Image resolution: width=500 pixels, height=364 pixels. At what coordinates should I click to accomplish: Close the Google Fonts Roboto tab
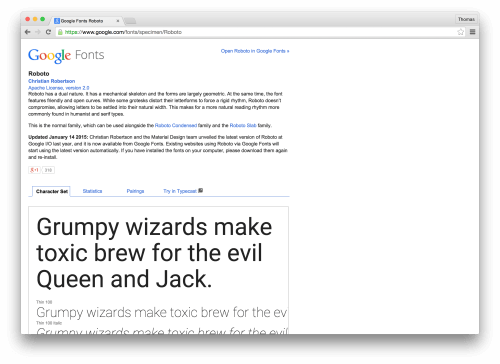pyautogui.click(x=118, y=21)
